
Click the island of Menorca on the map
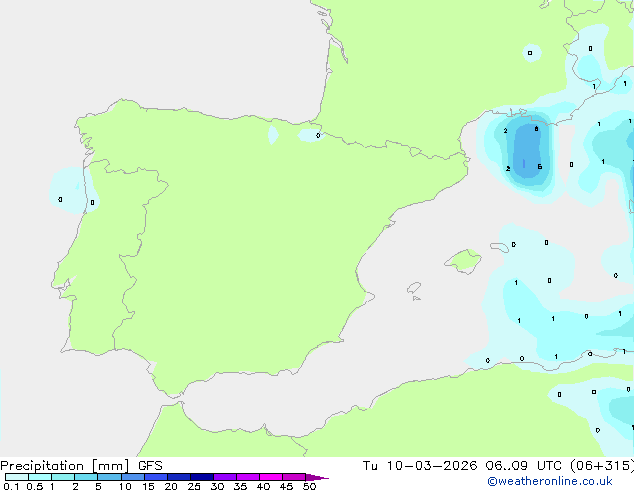(499, 247)
